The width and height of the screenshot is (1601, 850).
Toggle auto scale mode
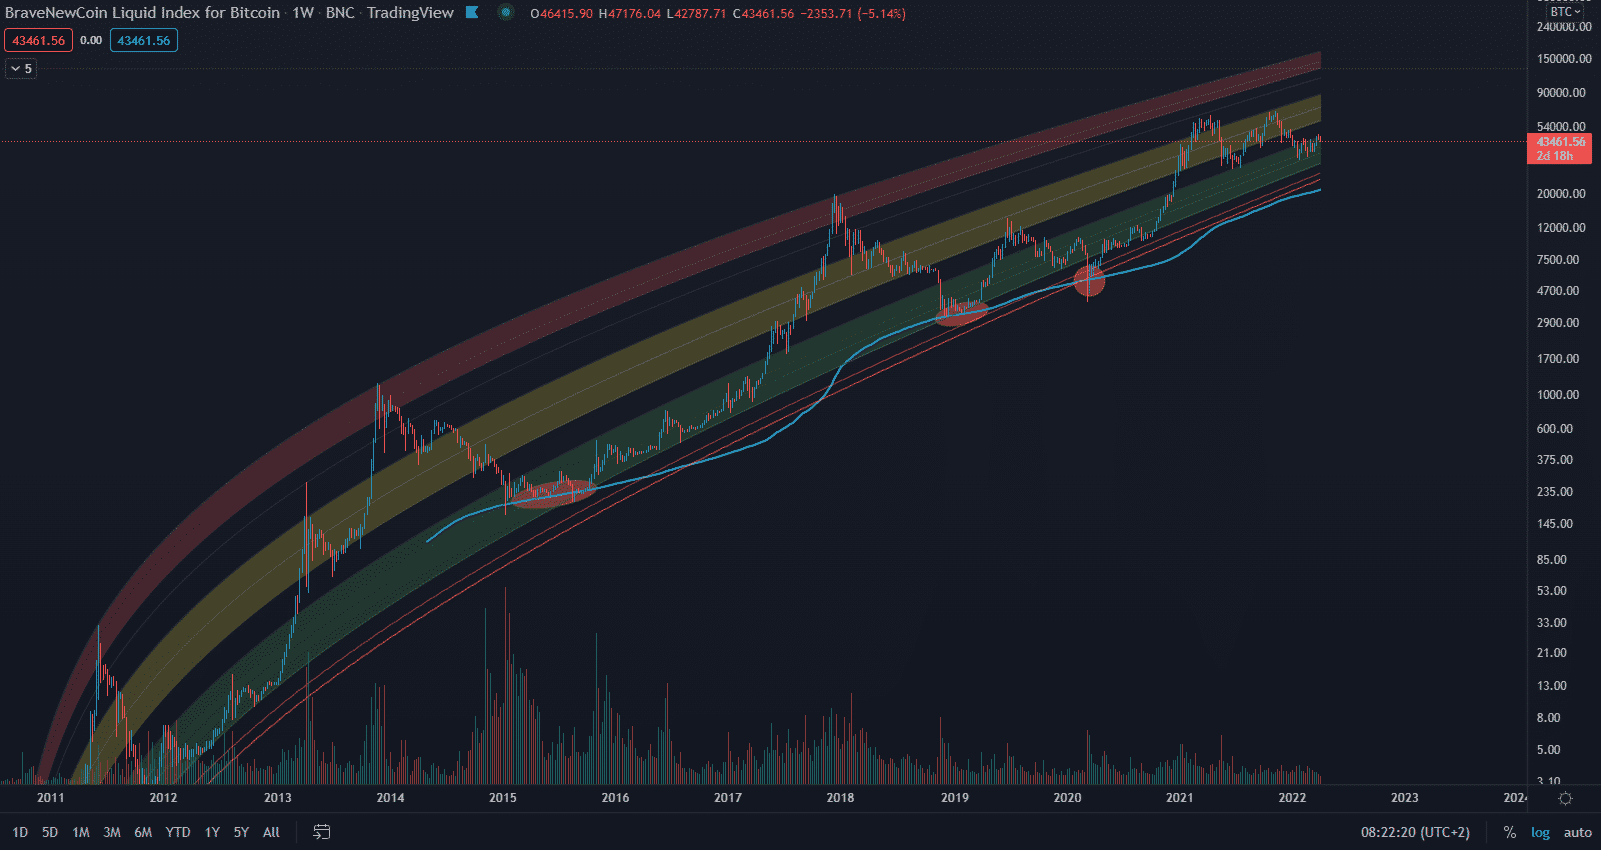pyautogui.click(x=1577, y=832)
